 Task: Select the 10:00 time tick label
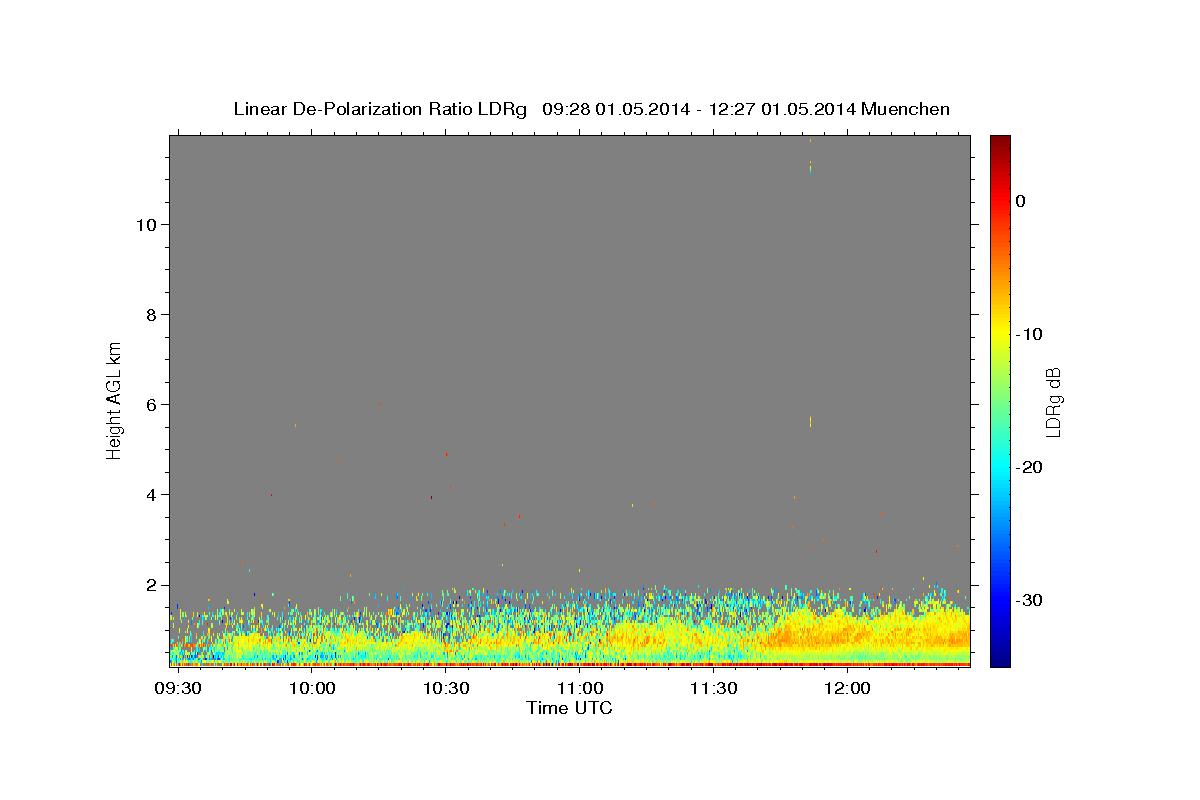[x=313, y=689]
